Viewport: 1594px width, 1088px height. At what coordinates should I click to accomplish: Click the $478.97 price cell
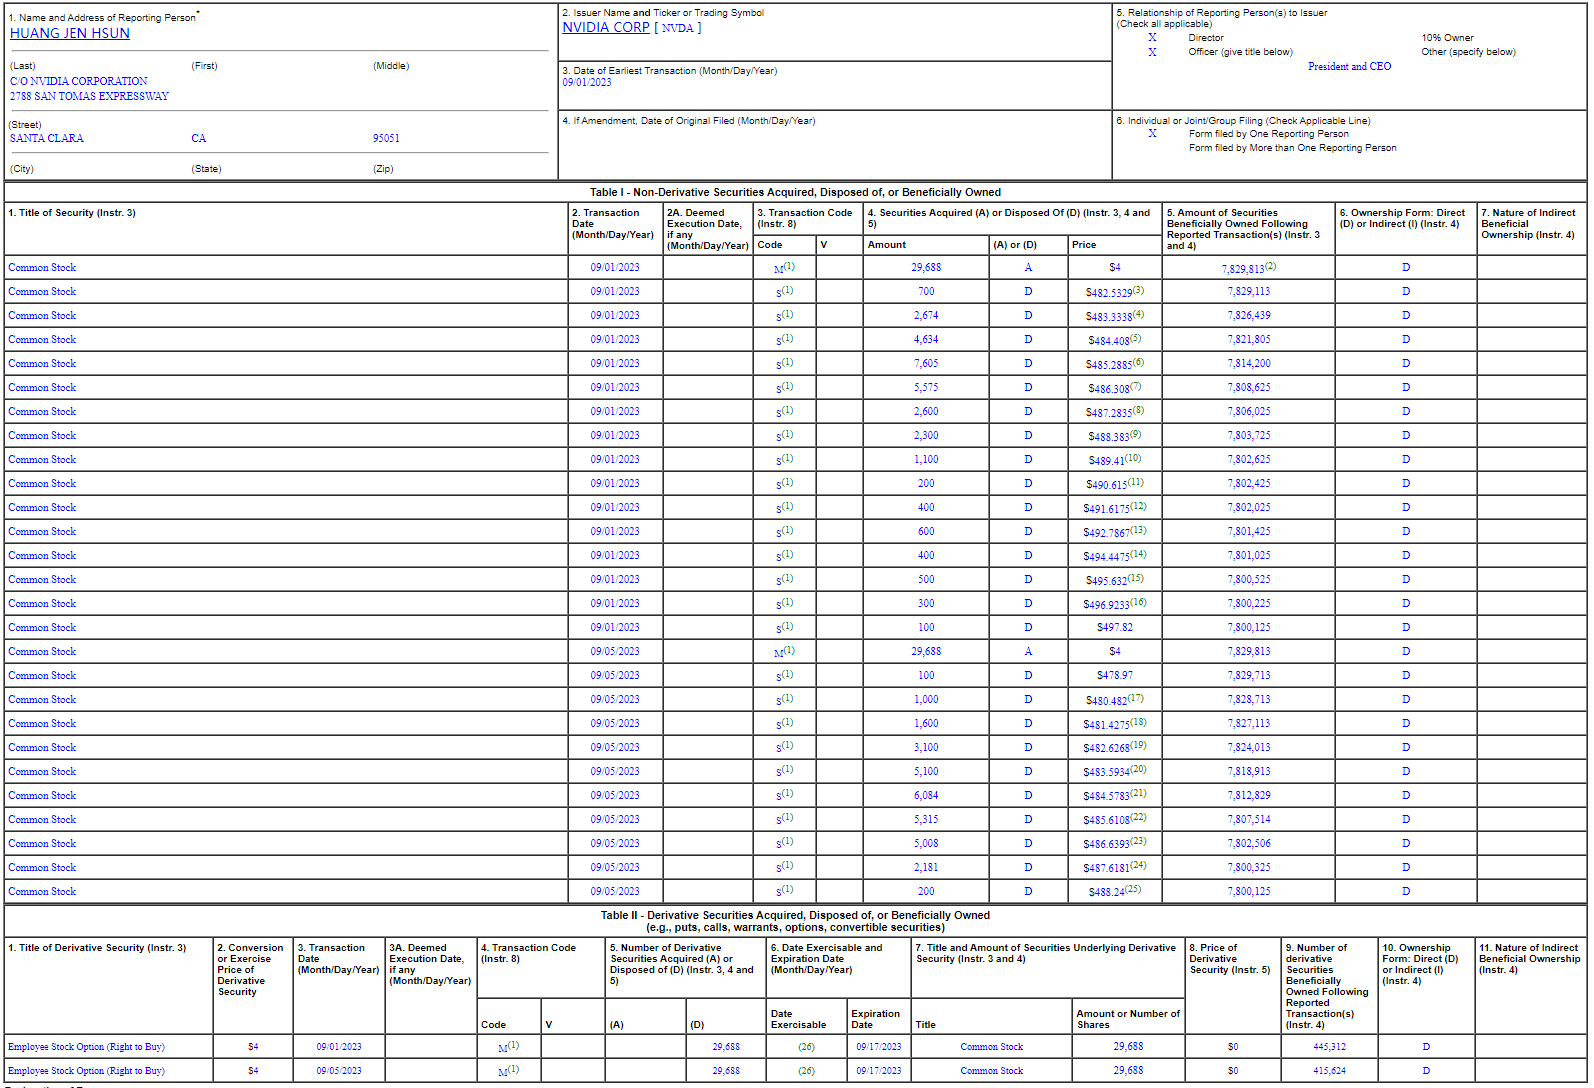tap(1114, 676)
